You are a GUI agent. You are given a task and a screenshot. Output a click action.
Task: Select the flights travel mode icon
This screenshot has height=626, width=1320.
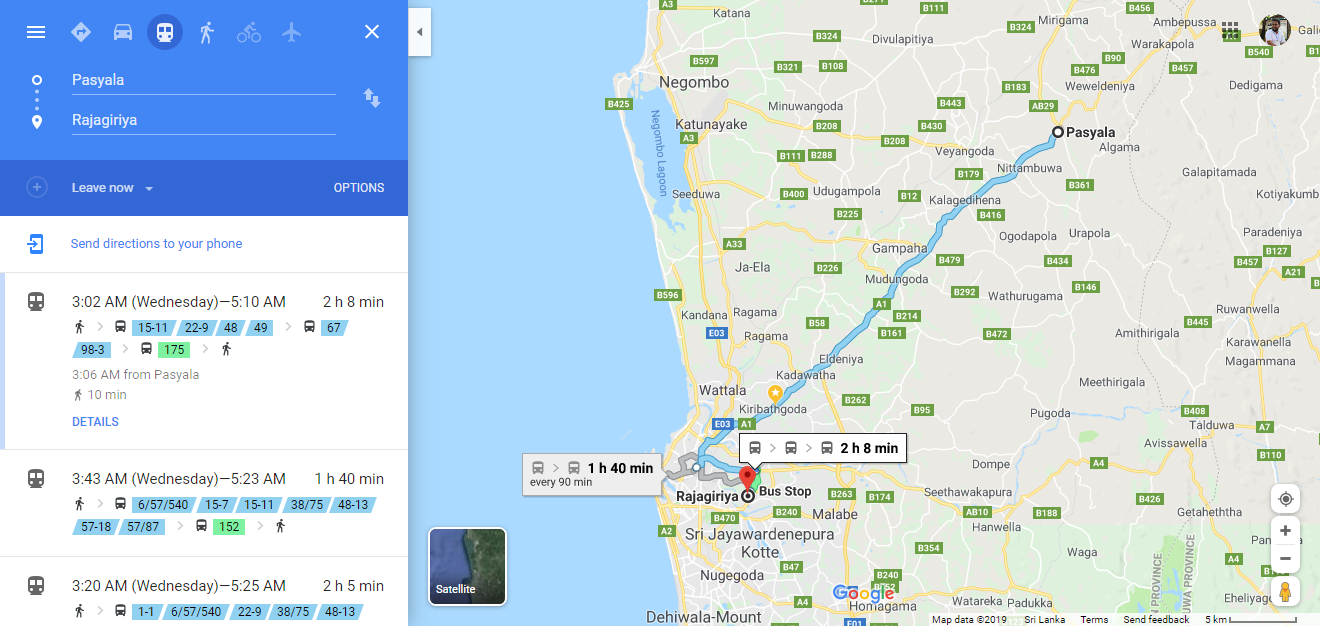pyautogui.click(x=291, y=32)
